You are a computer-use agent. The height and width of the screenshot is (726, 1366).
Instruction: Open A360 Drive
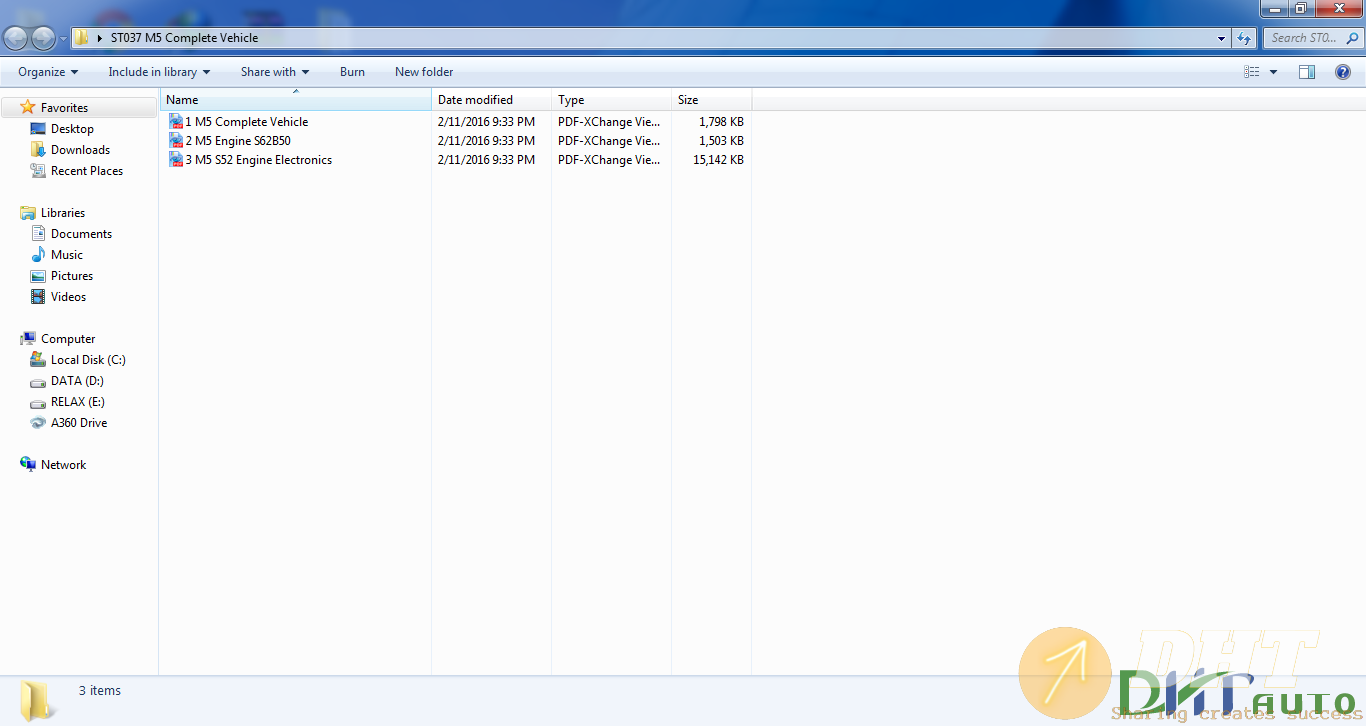point(79,423)
